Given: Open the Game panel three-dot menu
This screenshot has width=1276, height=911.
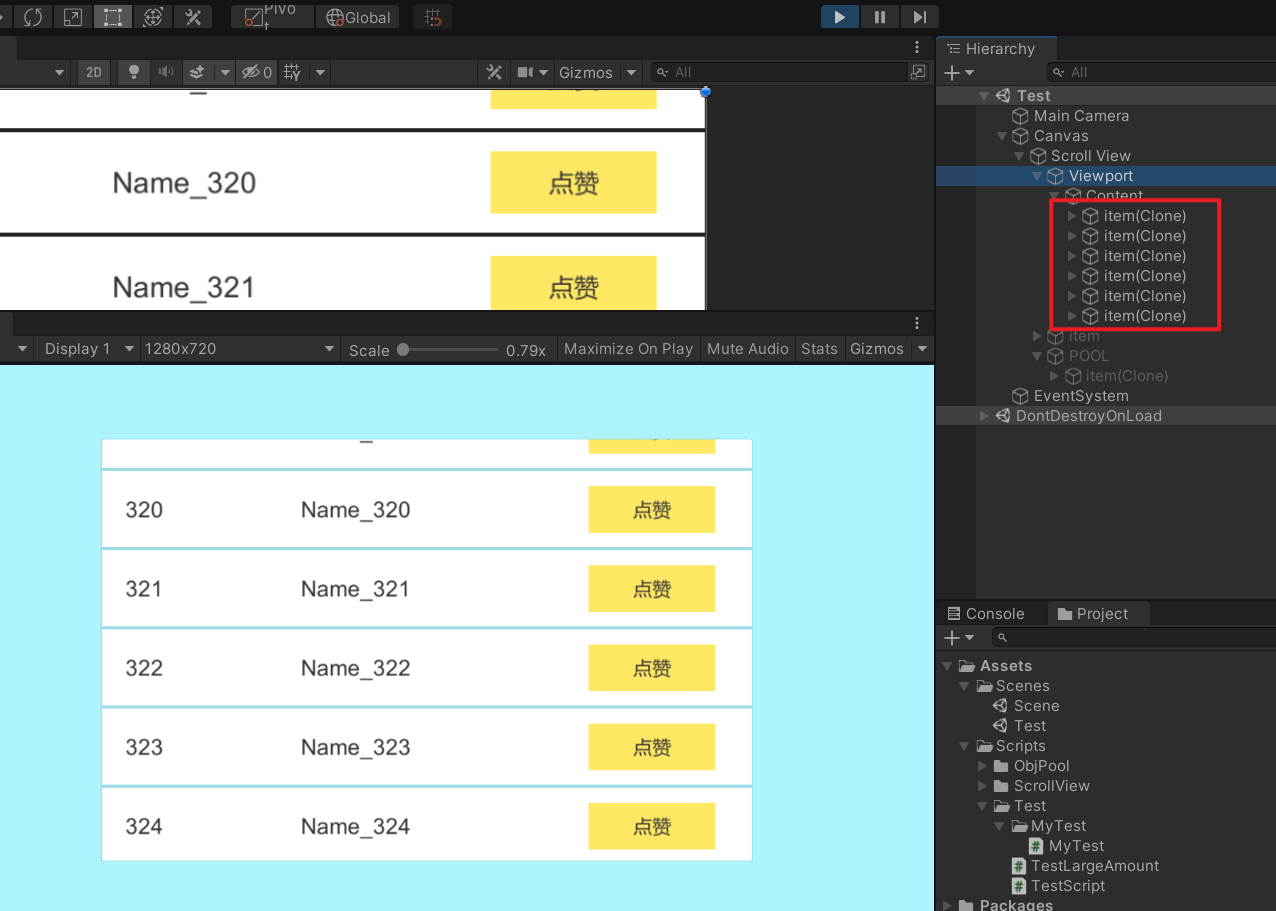Looking at the screenshot, I should tap(917, 323).
